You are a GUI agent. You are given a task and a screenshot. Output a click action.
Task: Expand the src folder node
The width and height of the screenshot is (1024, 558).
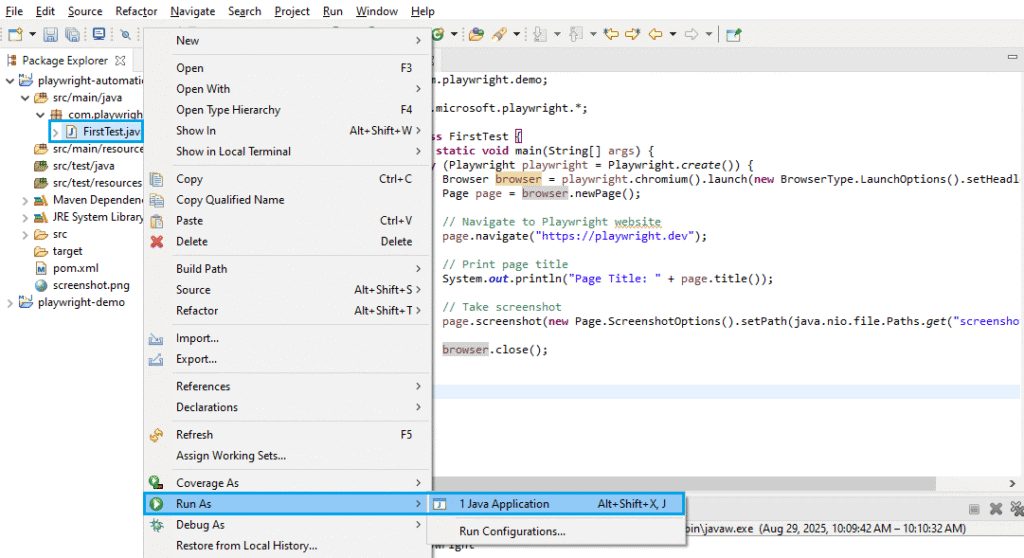25,234
